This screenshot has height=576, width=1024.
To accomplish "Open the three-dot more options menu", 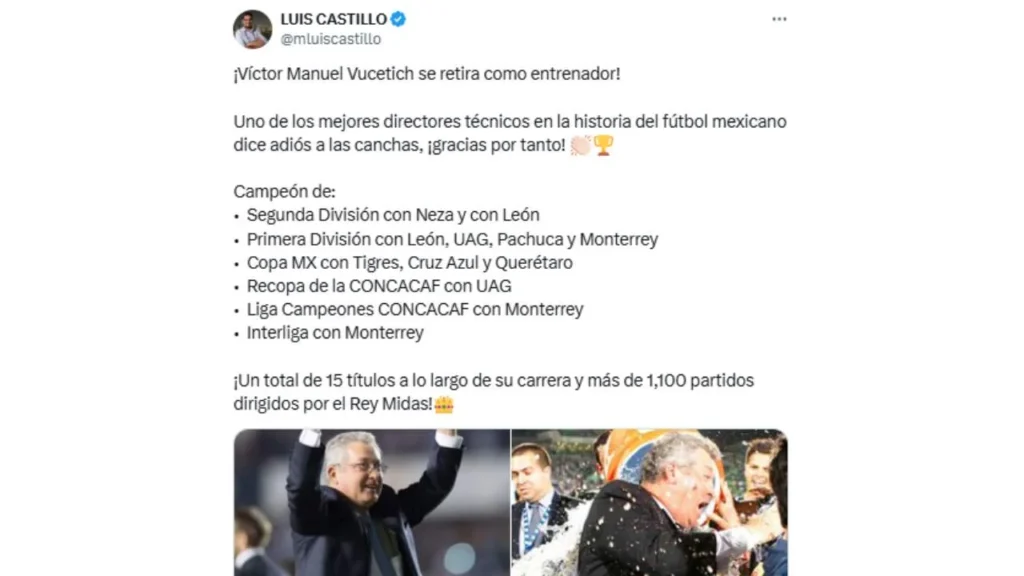I will (779, 19).
